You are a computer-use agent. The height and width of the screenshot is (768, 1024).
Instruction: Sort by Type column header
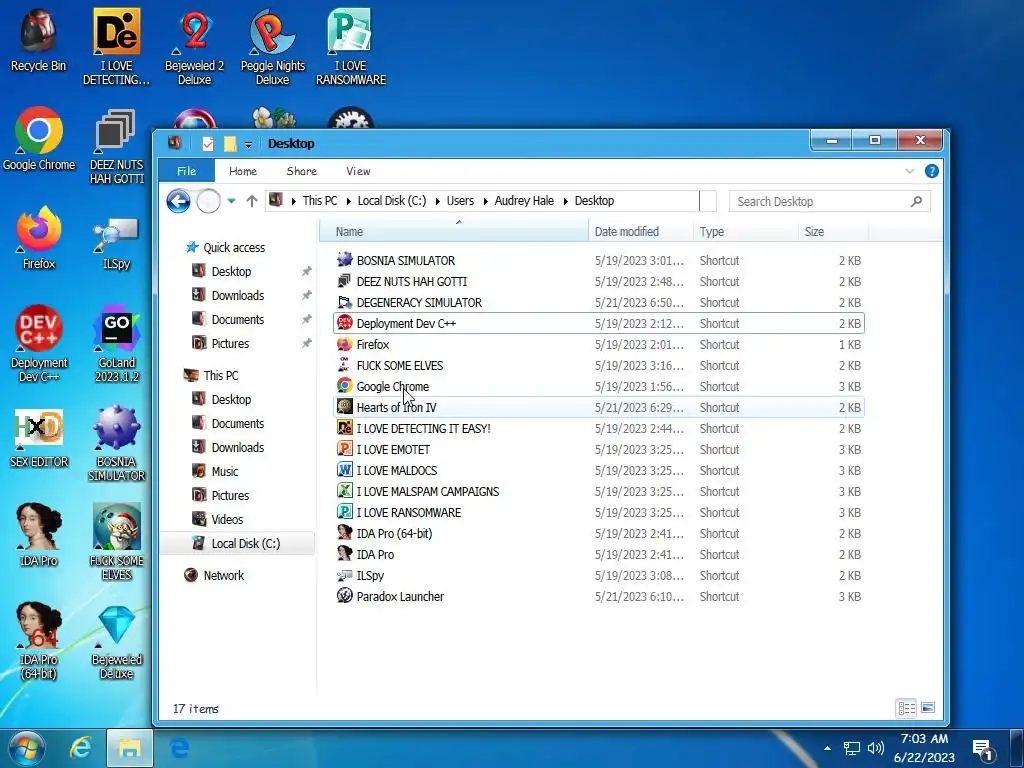(x=746, y=231)
